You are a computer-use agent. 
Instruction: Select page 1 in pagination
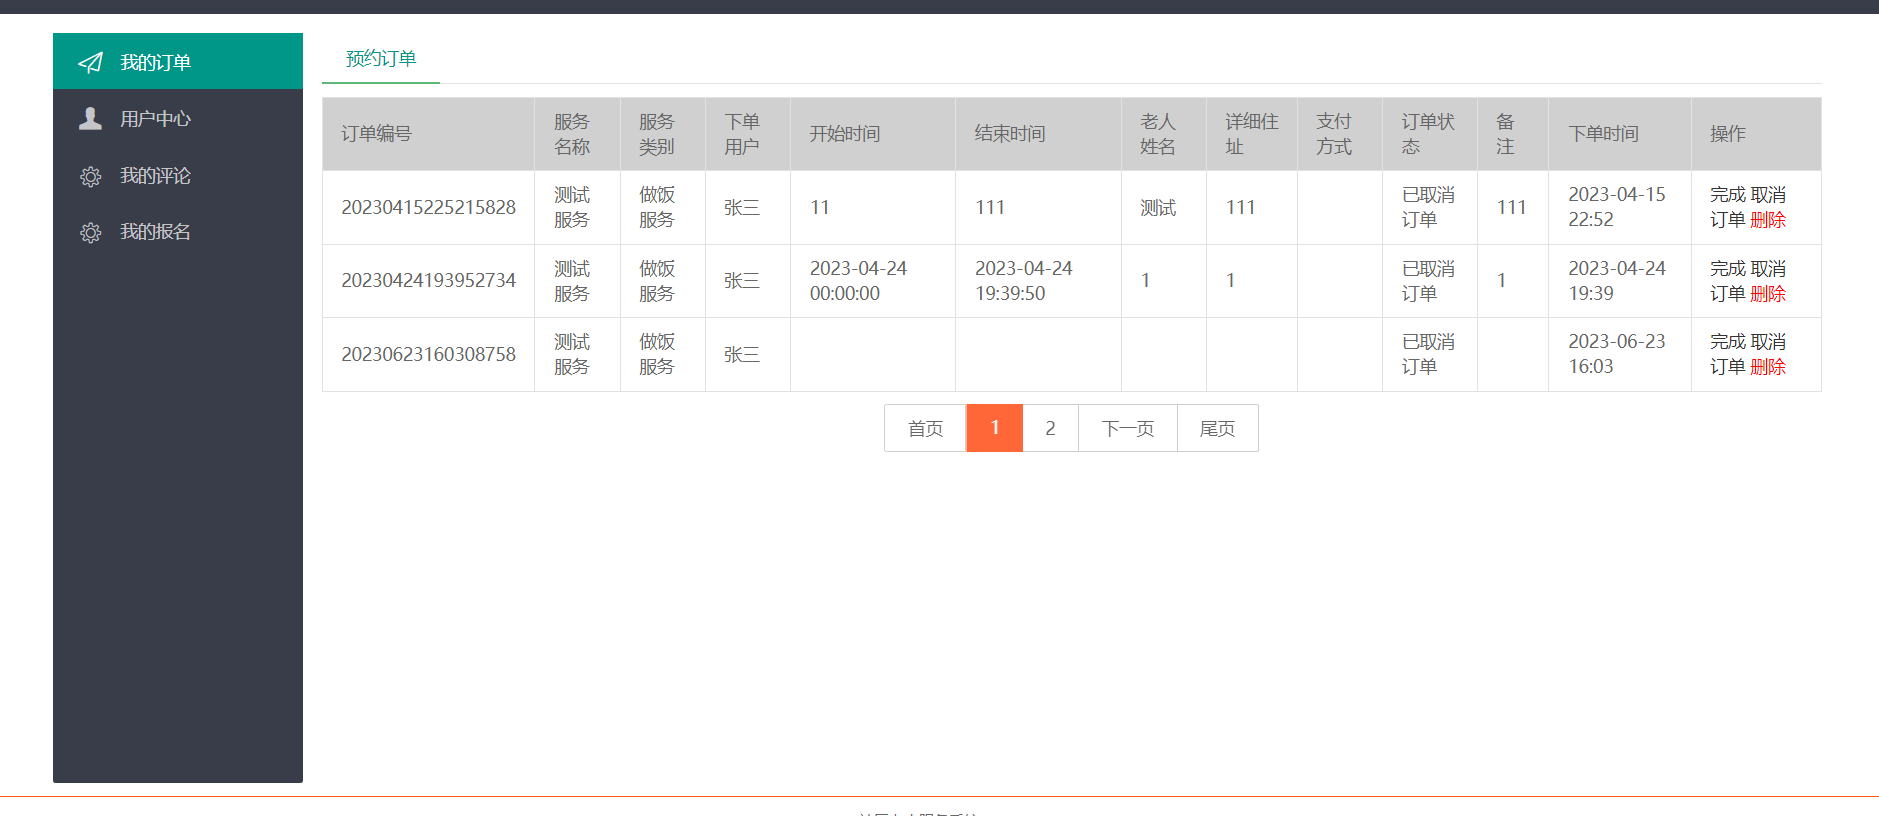[x=995, y=428]
